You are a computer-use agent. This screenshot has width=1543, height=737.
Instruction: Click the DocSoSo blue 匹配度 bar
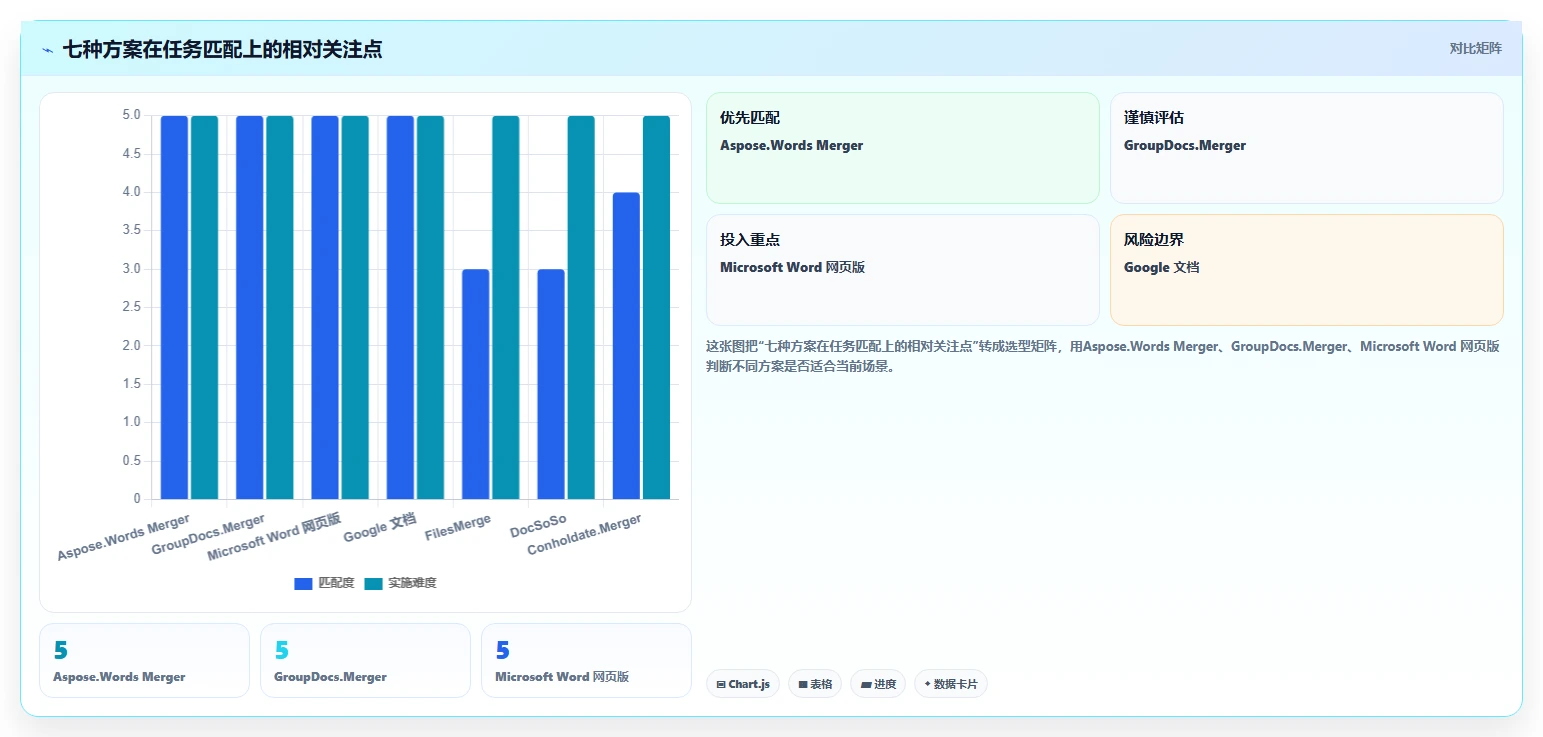point(551,384)
